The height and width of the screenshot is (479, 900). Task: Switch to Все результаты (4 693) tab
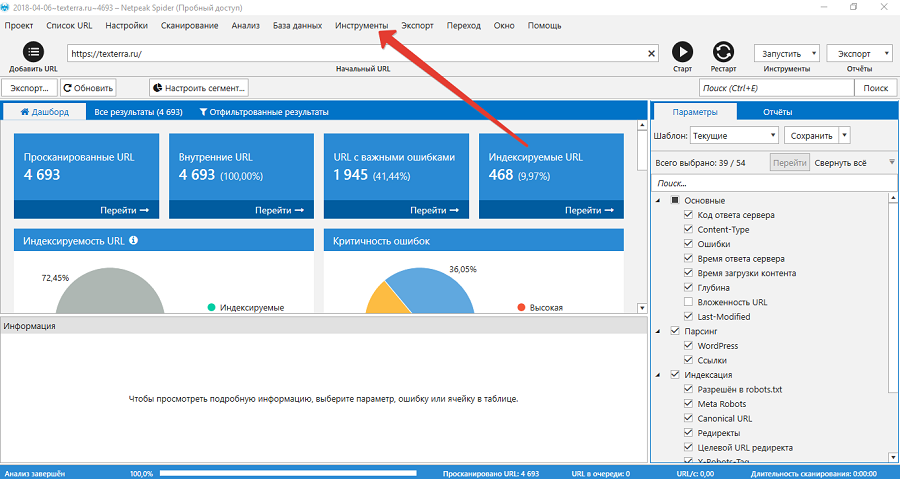coord(138,112)
